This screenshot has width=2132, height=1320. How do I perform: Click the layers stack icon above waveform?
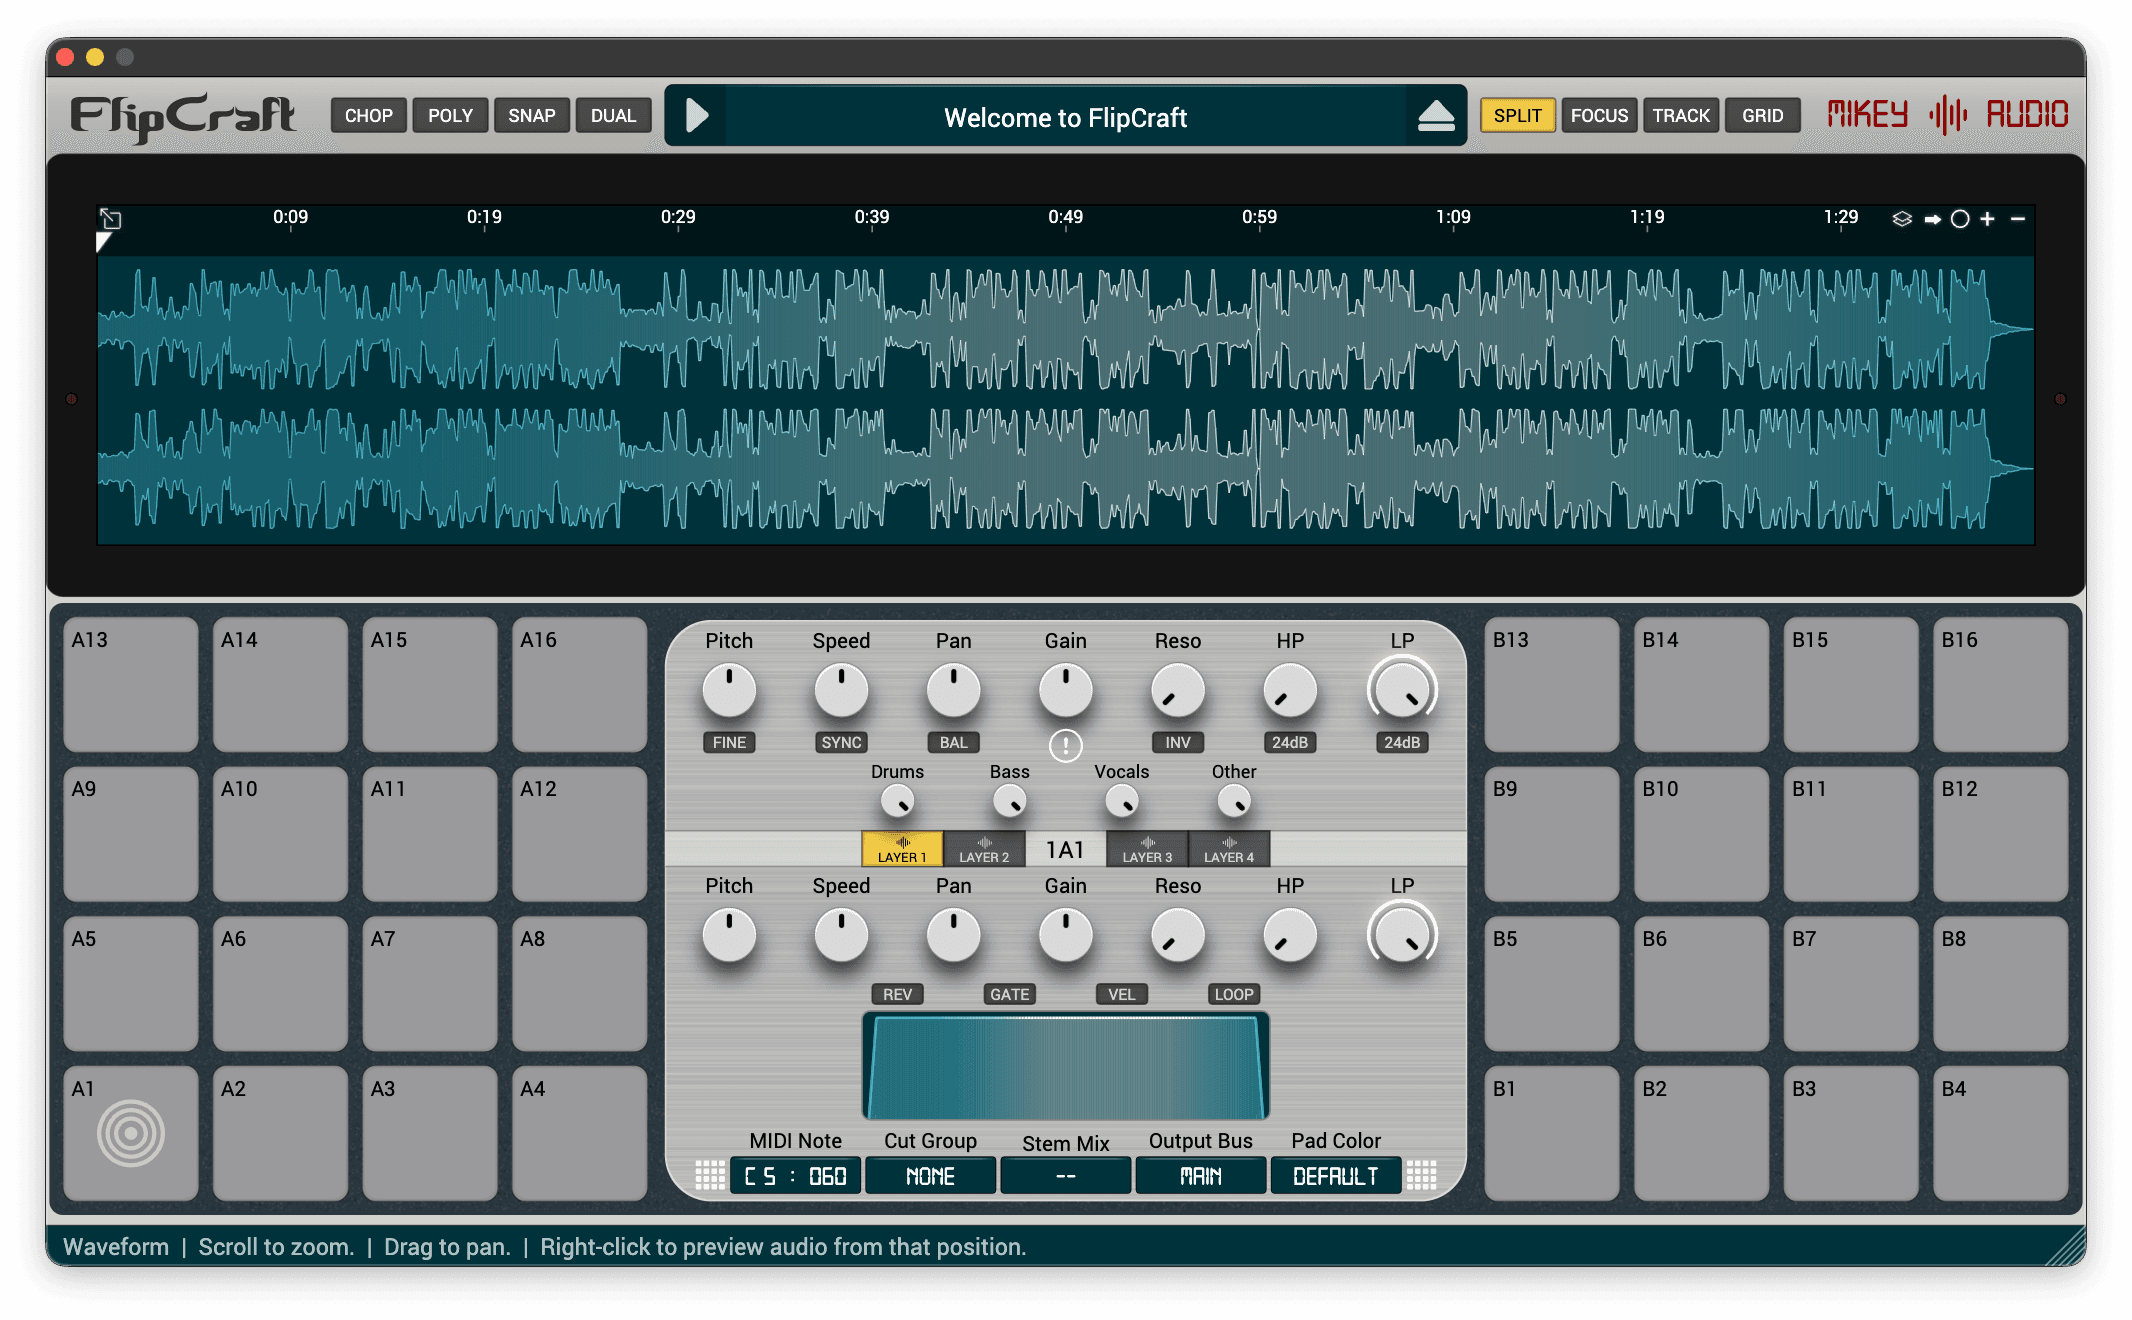tap(1901, 219)
